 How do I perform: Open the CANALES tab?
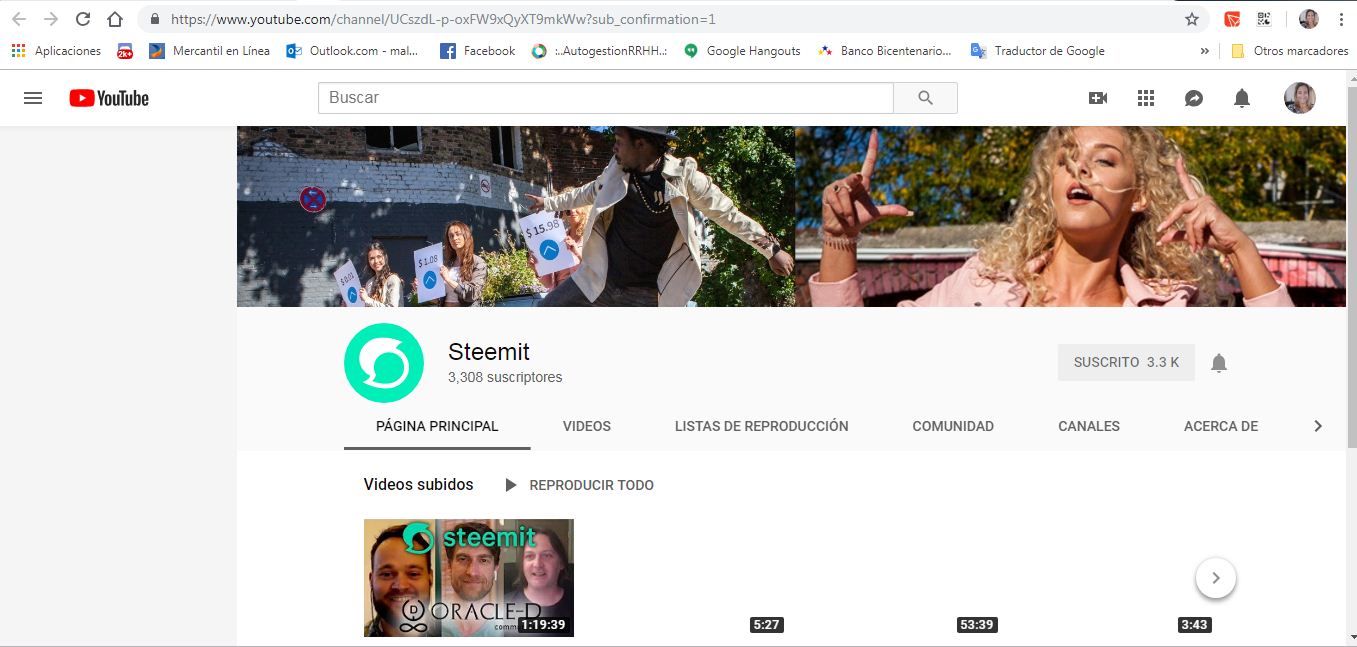1089,426
